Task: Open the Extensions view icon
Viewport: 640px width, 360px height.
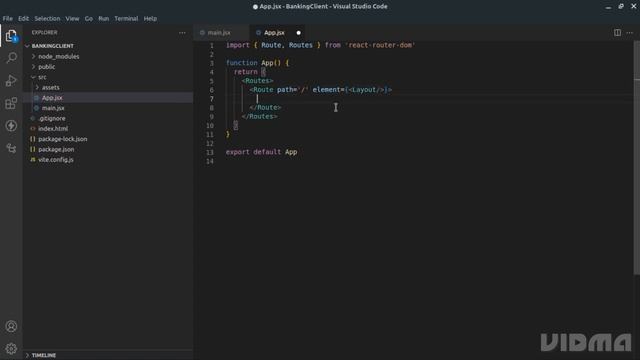Action: point(11,103)
